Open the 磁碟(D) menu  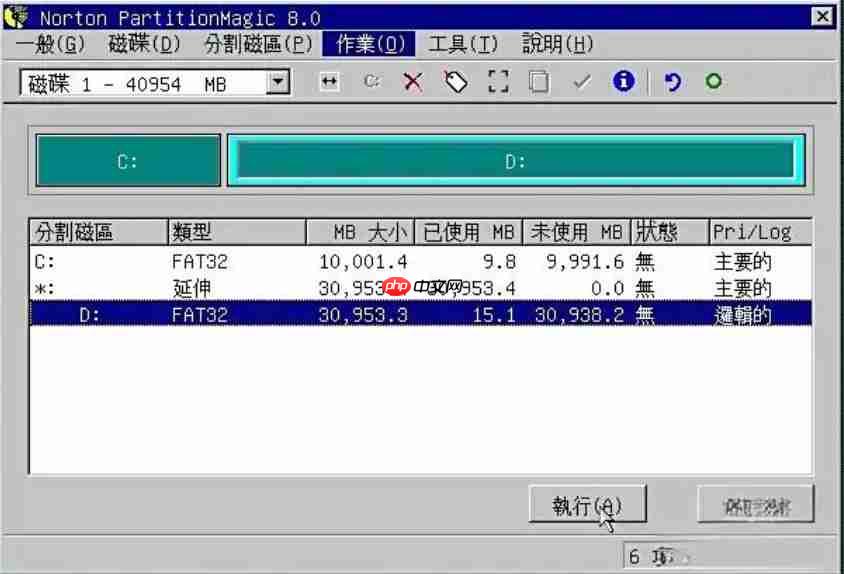point(144,44)
